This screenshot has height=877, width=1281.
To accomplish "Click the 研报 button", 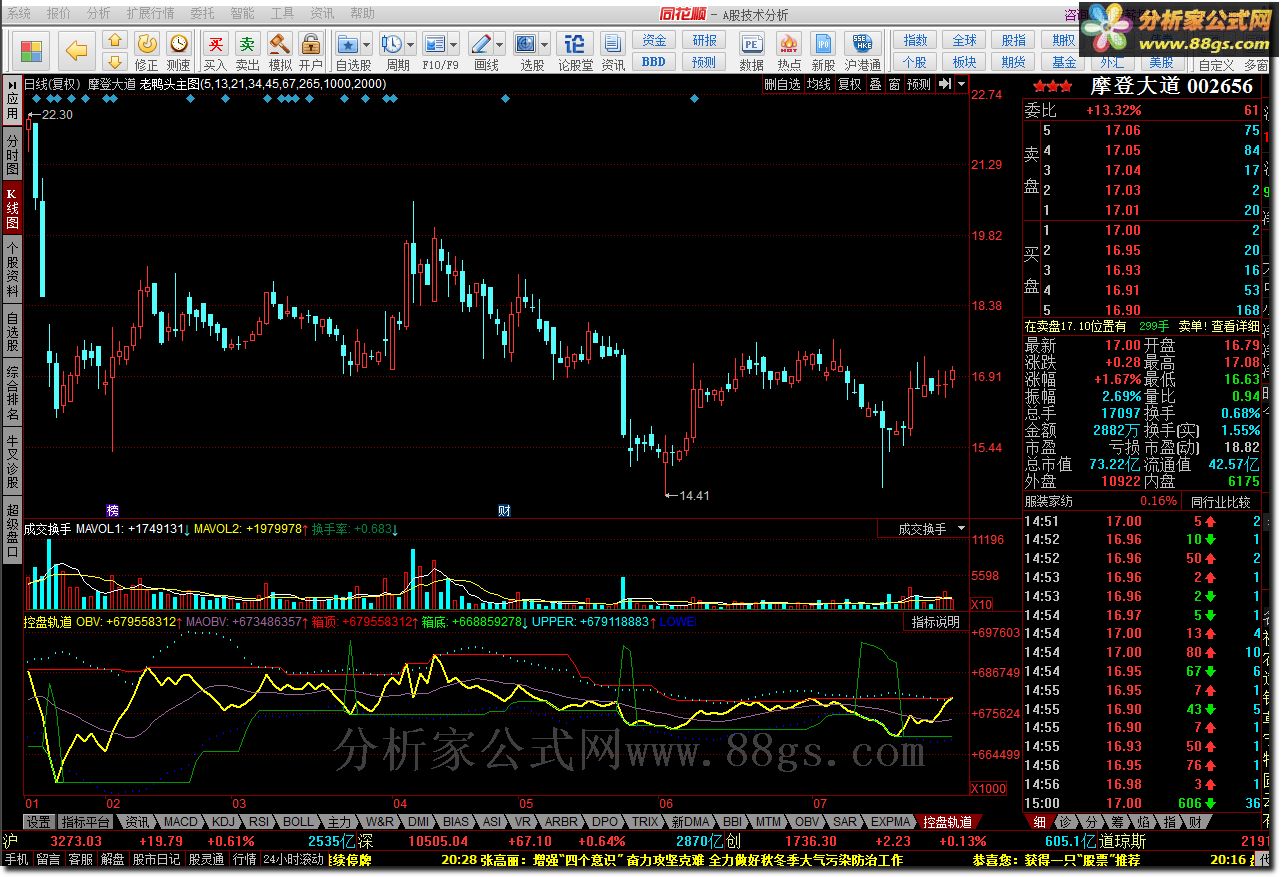I will tap(704, 40).
